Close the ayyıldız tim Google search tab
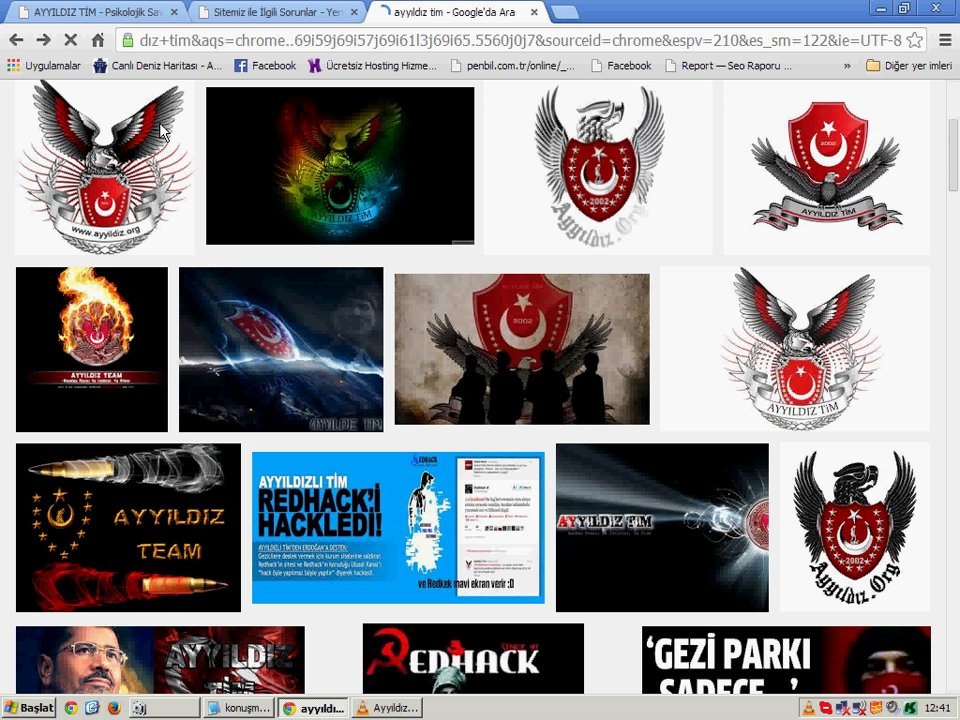The image size is (960, 720). click(534, 12)
